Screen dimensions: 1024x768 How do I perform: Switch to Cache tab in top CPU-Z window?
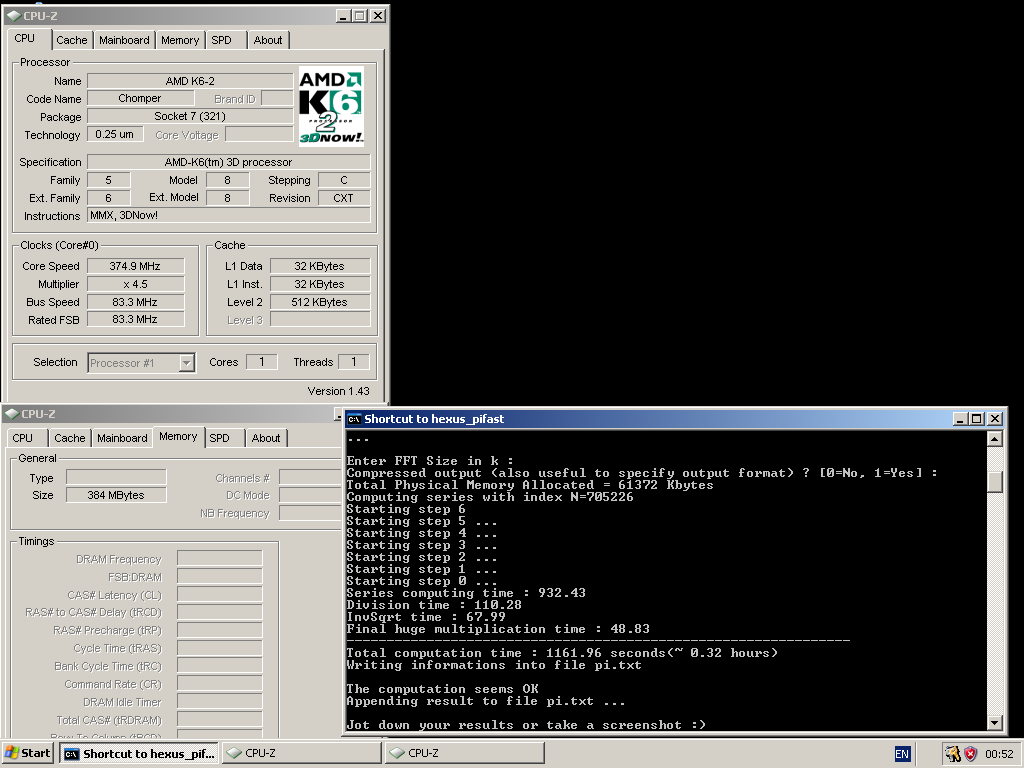click(71, 40)
